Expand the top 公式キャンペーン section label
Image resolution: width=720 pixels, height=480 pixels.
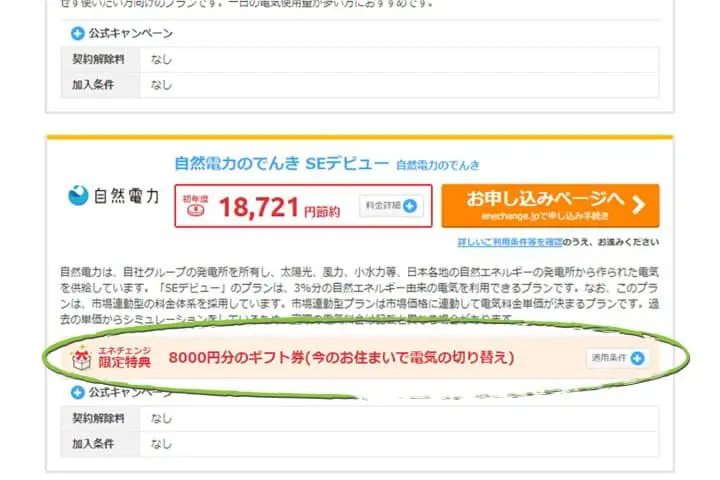130,33
